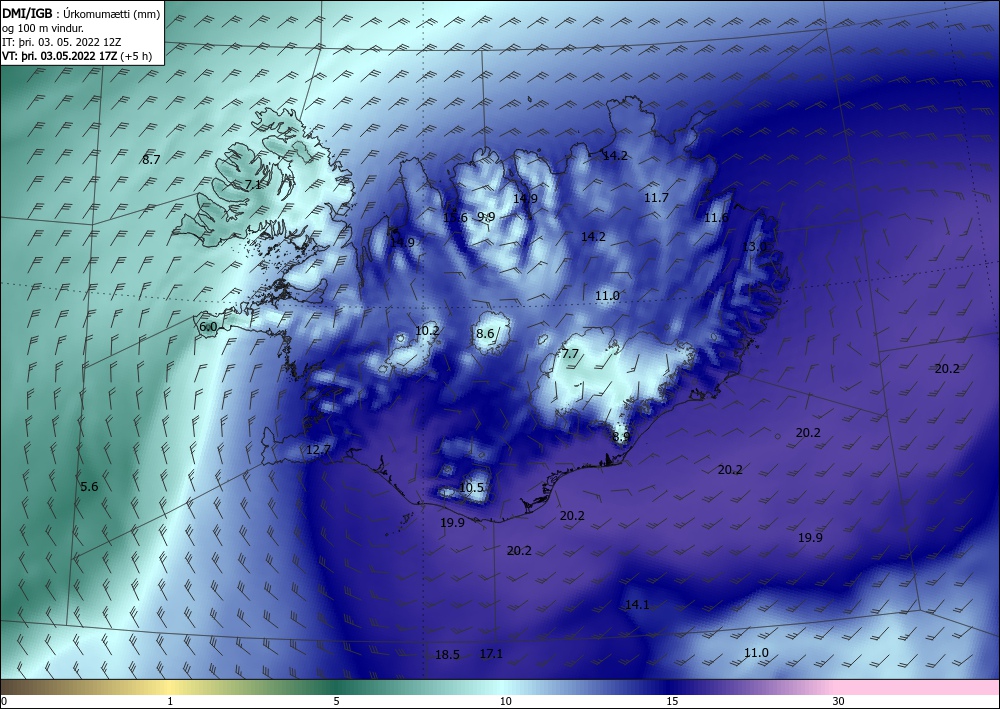1000x709 pixels.
Task: Click the 10.2 value on the glacier
Action: coord(427,331)
